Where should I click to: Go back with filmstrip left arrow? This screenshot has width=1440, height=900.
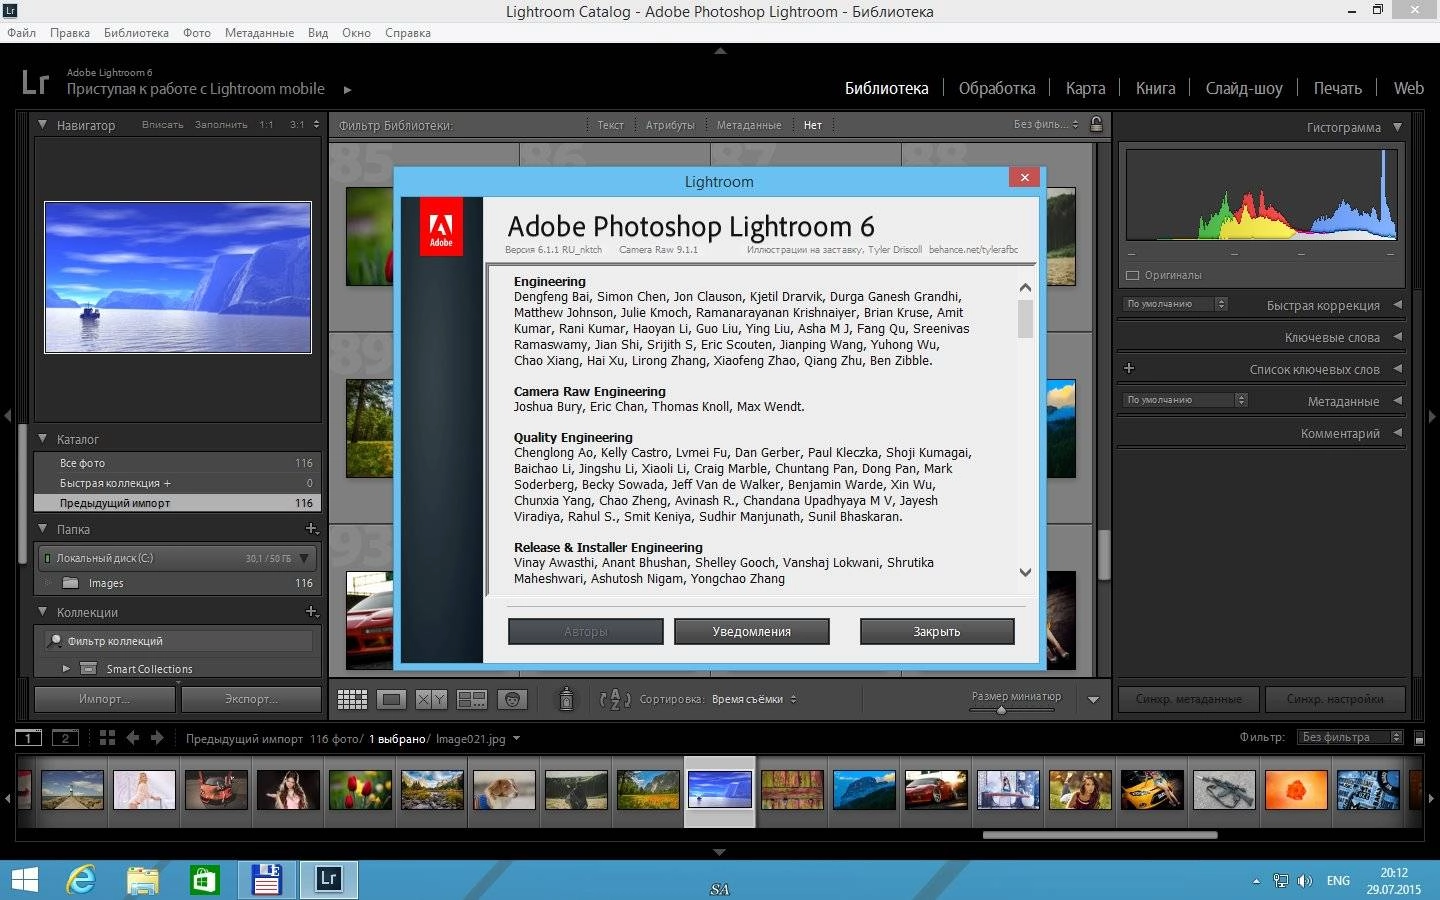(x=133, y=738)
